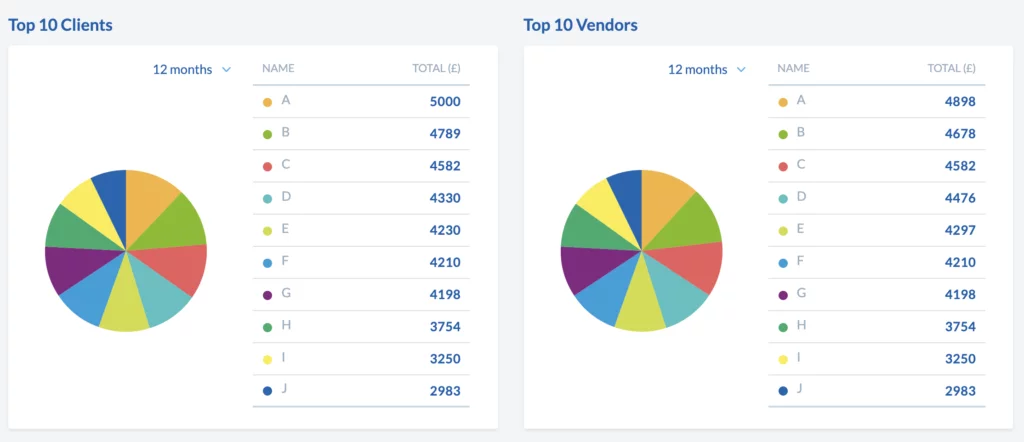1024x442 pixels.
Task: Click the dark blue dot for client J
Action: pyautogui.click(x=267, y=391)
